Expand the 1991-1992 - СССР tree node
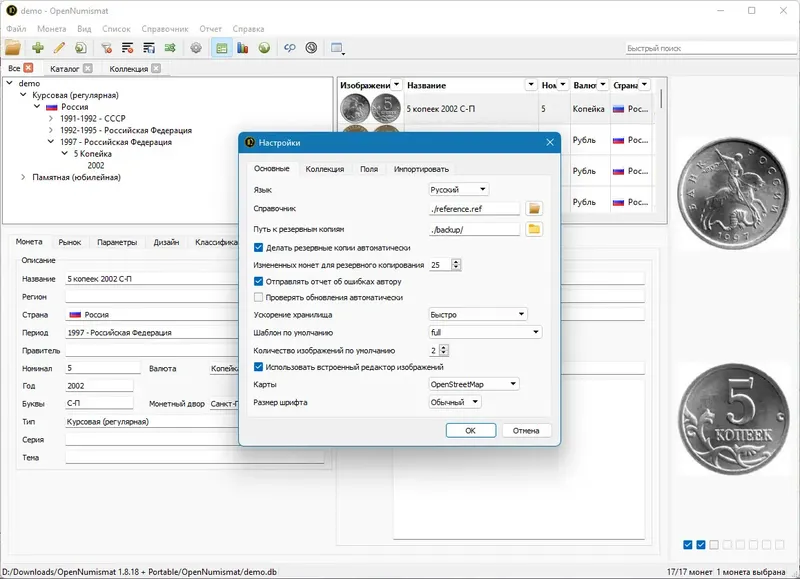This screenshot has width=800, height=579. coord(51,118)
